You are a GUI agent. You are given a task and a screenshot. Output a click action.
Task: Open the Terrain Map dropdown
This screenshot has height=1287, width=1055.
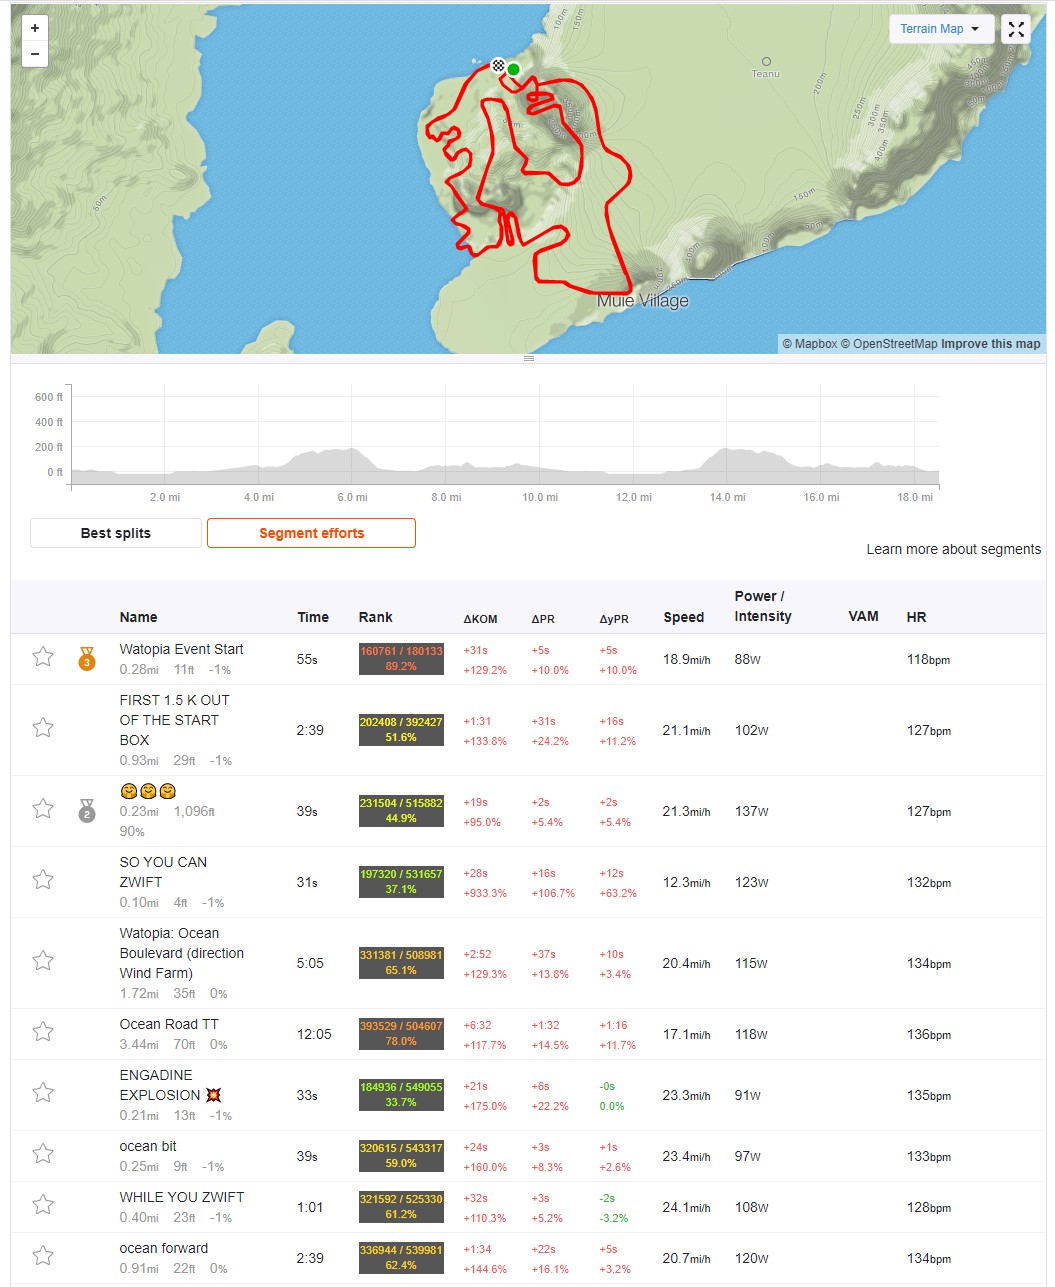tap(941, 29)
